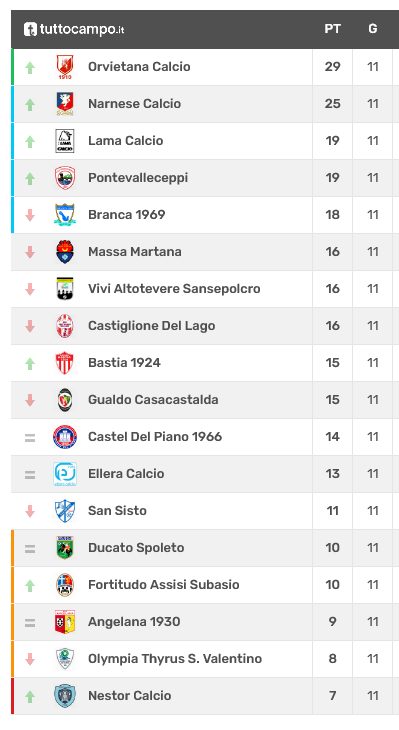Click the San Sisto team crest
The width and height of the screenshot is (399, 730).
(x=65, y=511)
